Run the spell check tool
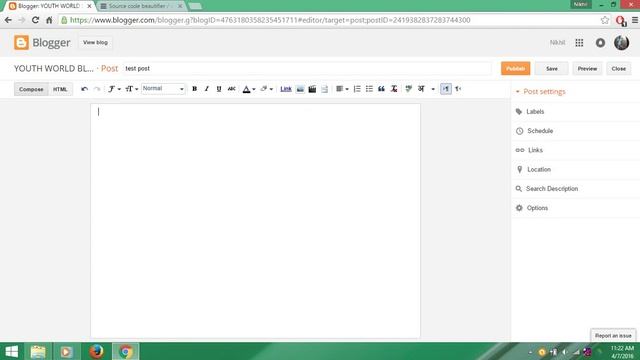Screen dimensions: 640x360 (409, 89)
